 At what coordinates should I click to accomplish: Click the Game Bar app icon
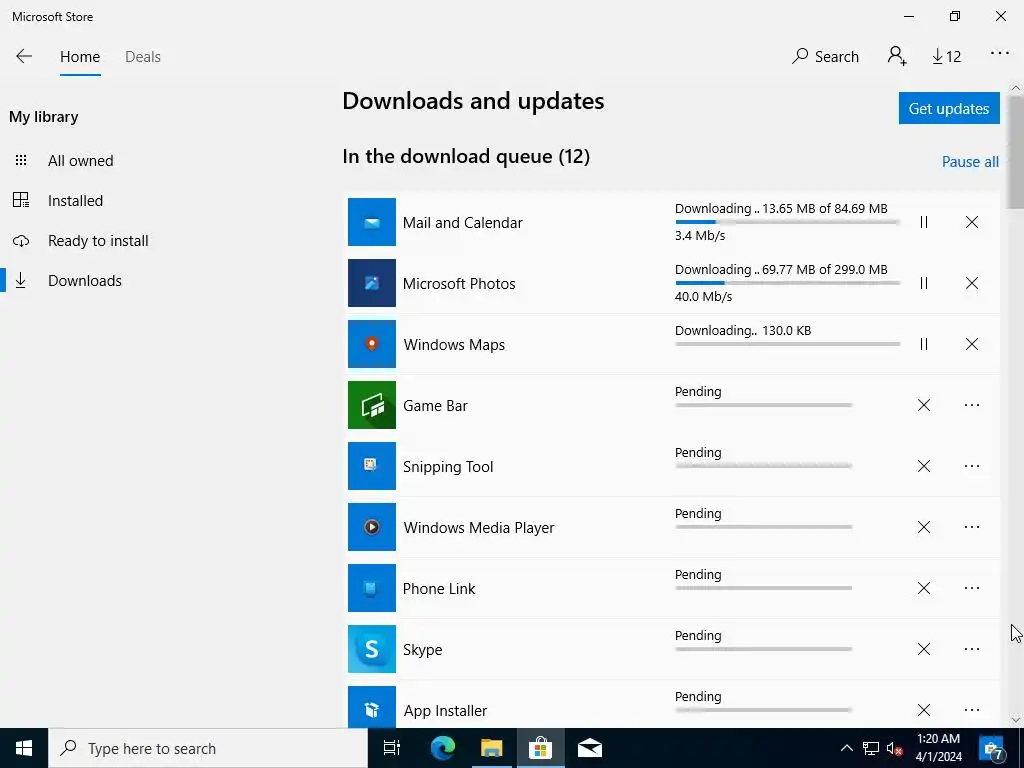(372, 405)
